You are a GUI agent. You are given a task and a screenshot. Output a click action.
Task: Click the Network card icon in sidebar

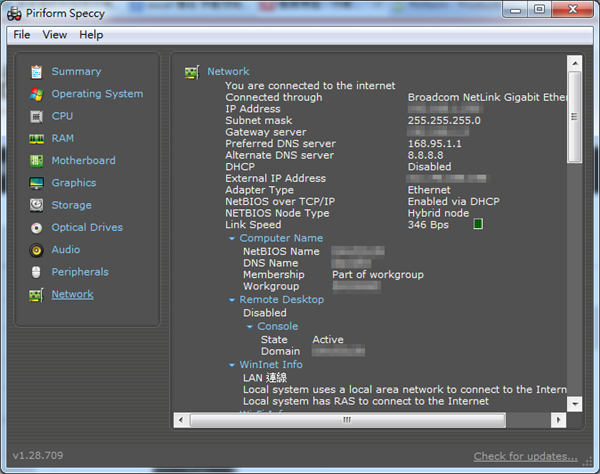click(x=36, y=295)
